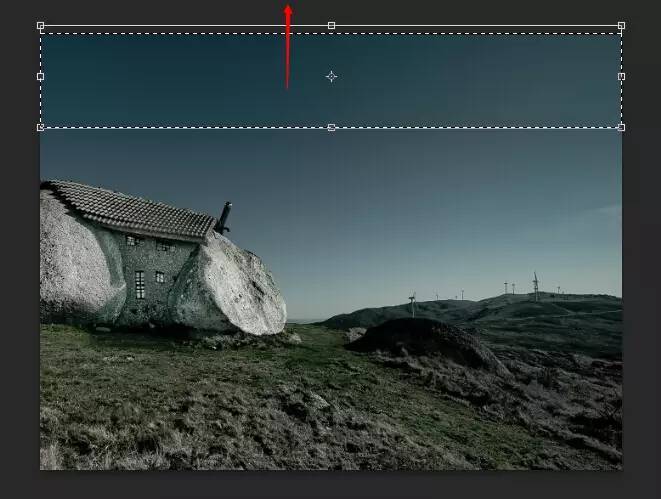
Task: Click the large boulder right of the house
Action: coord(240,287)
